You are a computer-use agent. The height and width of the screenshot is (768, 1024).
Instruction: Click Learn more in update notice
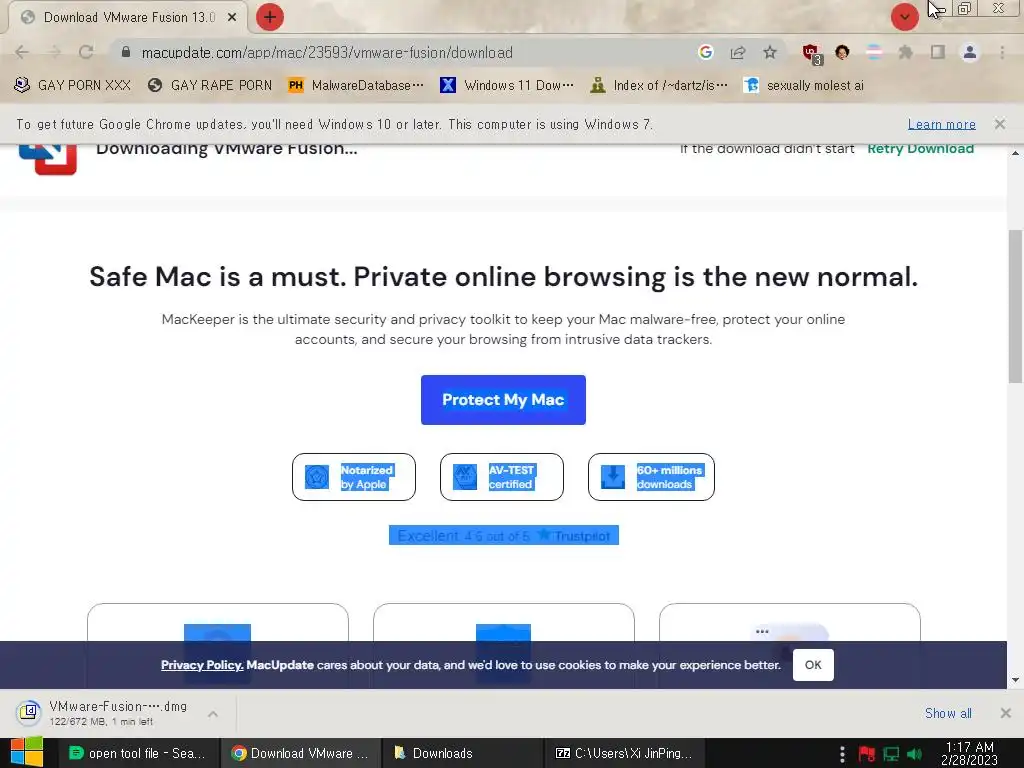click(x=942, y=124)
